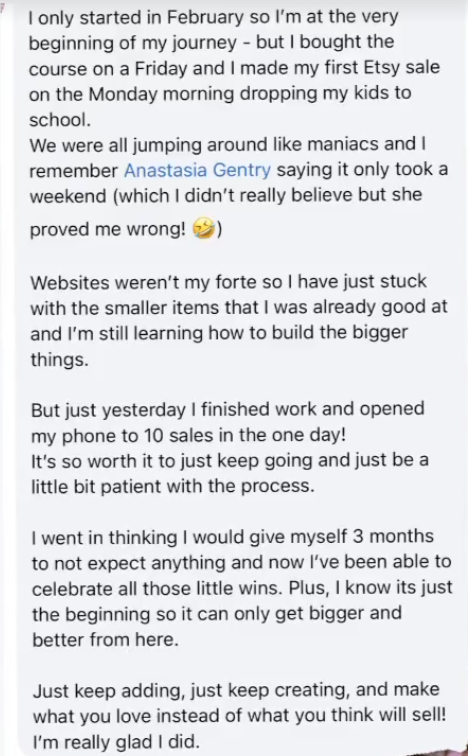Click the phrase "But just yesterday"

(108, 410)
